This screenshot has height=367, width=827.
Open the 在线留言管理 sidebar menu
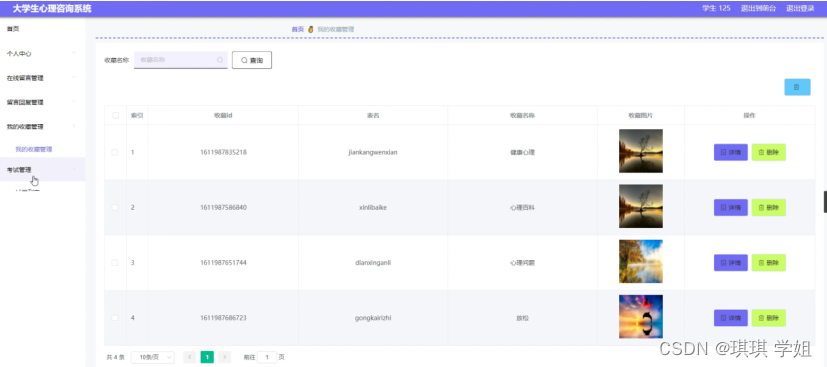43,78
